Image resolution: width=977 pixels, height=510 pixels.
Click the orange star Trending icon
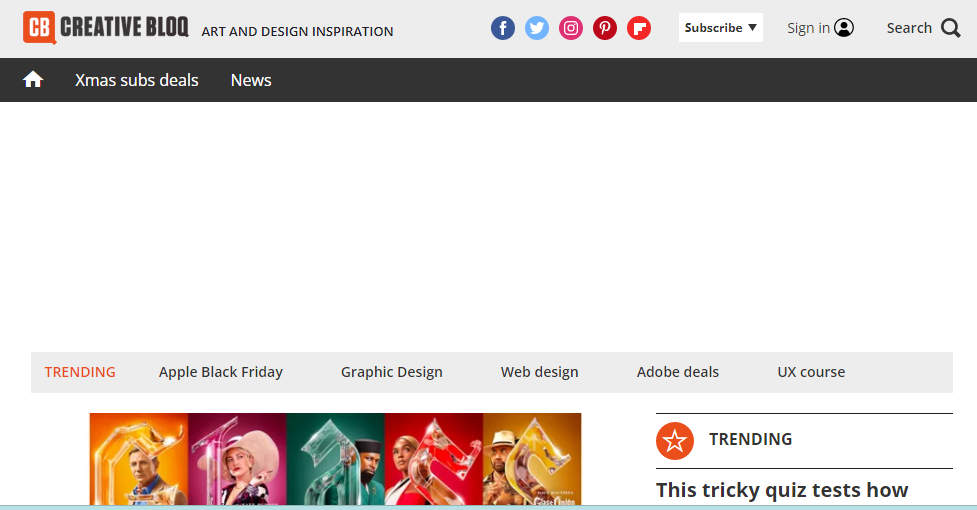tap(675, 441)
